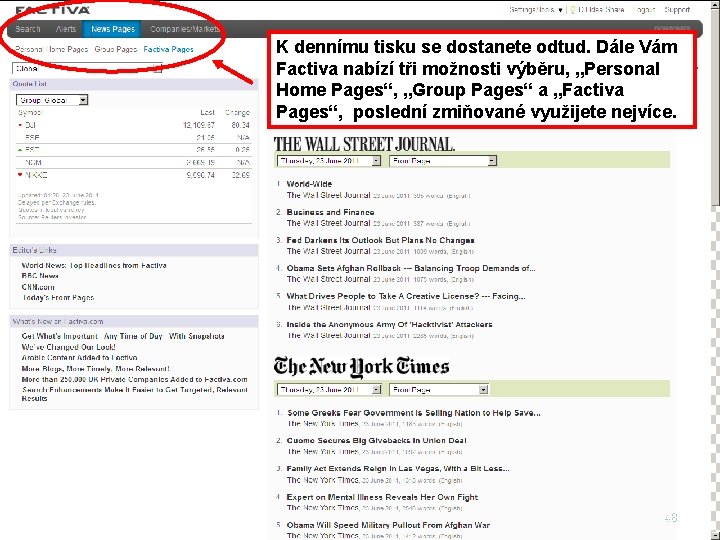The height and width of the screenshot is (540, 720).
Task: Open 'Search Enhancements' announcement link
Action: [x=135, y=394]
